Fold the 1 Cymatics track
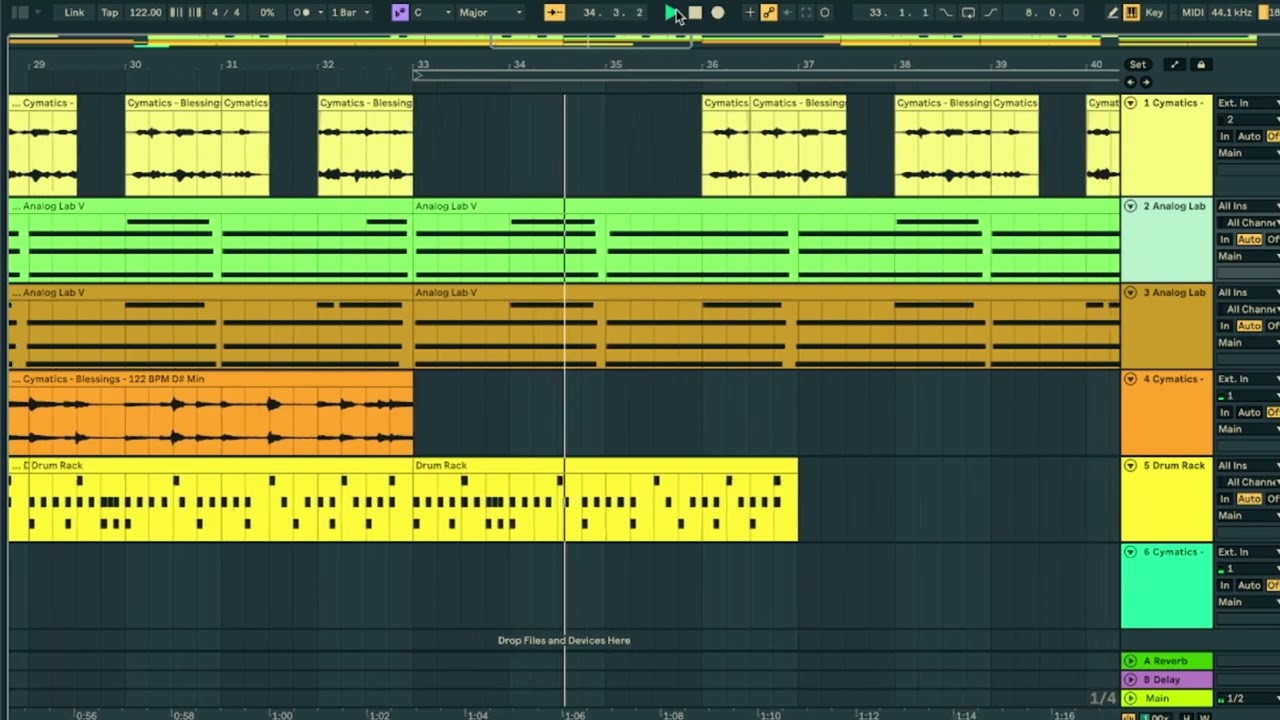The width and height of the screenshot is (1280, 720). click(x=1131, y=103)
